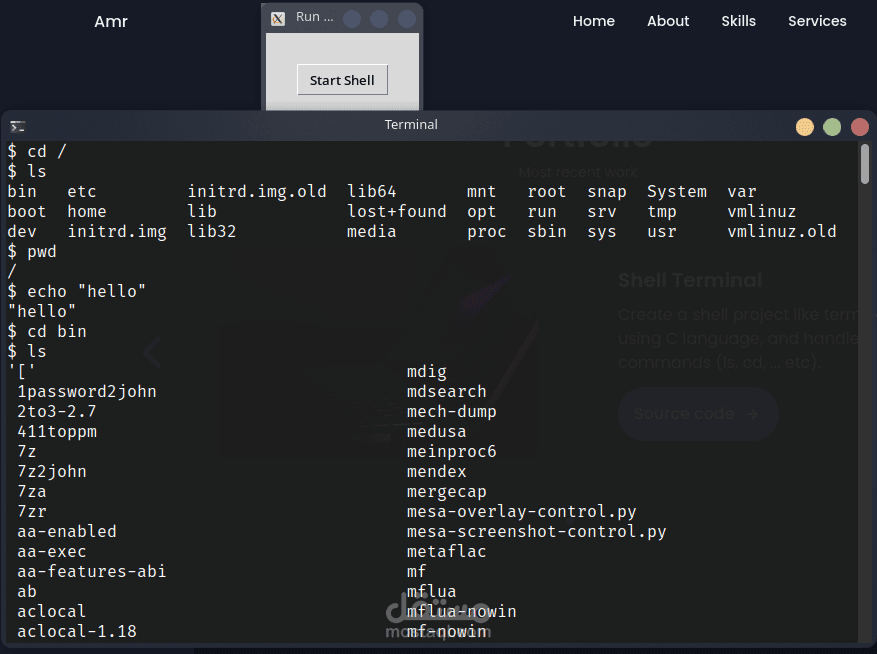
Task: Click 'aclocal-1.18' in the listing
Action: pos(77,632)
